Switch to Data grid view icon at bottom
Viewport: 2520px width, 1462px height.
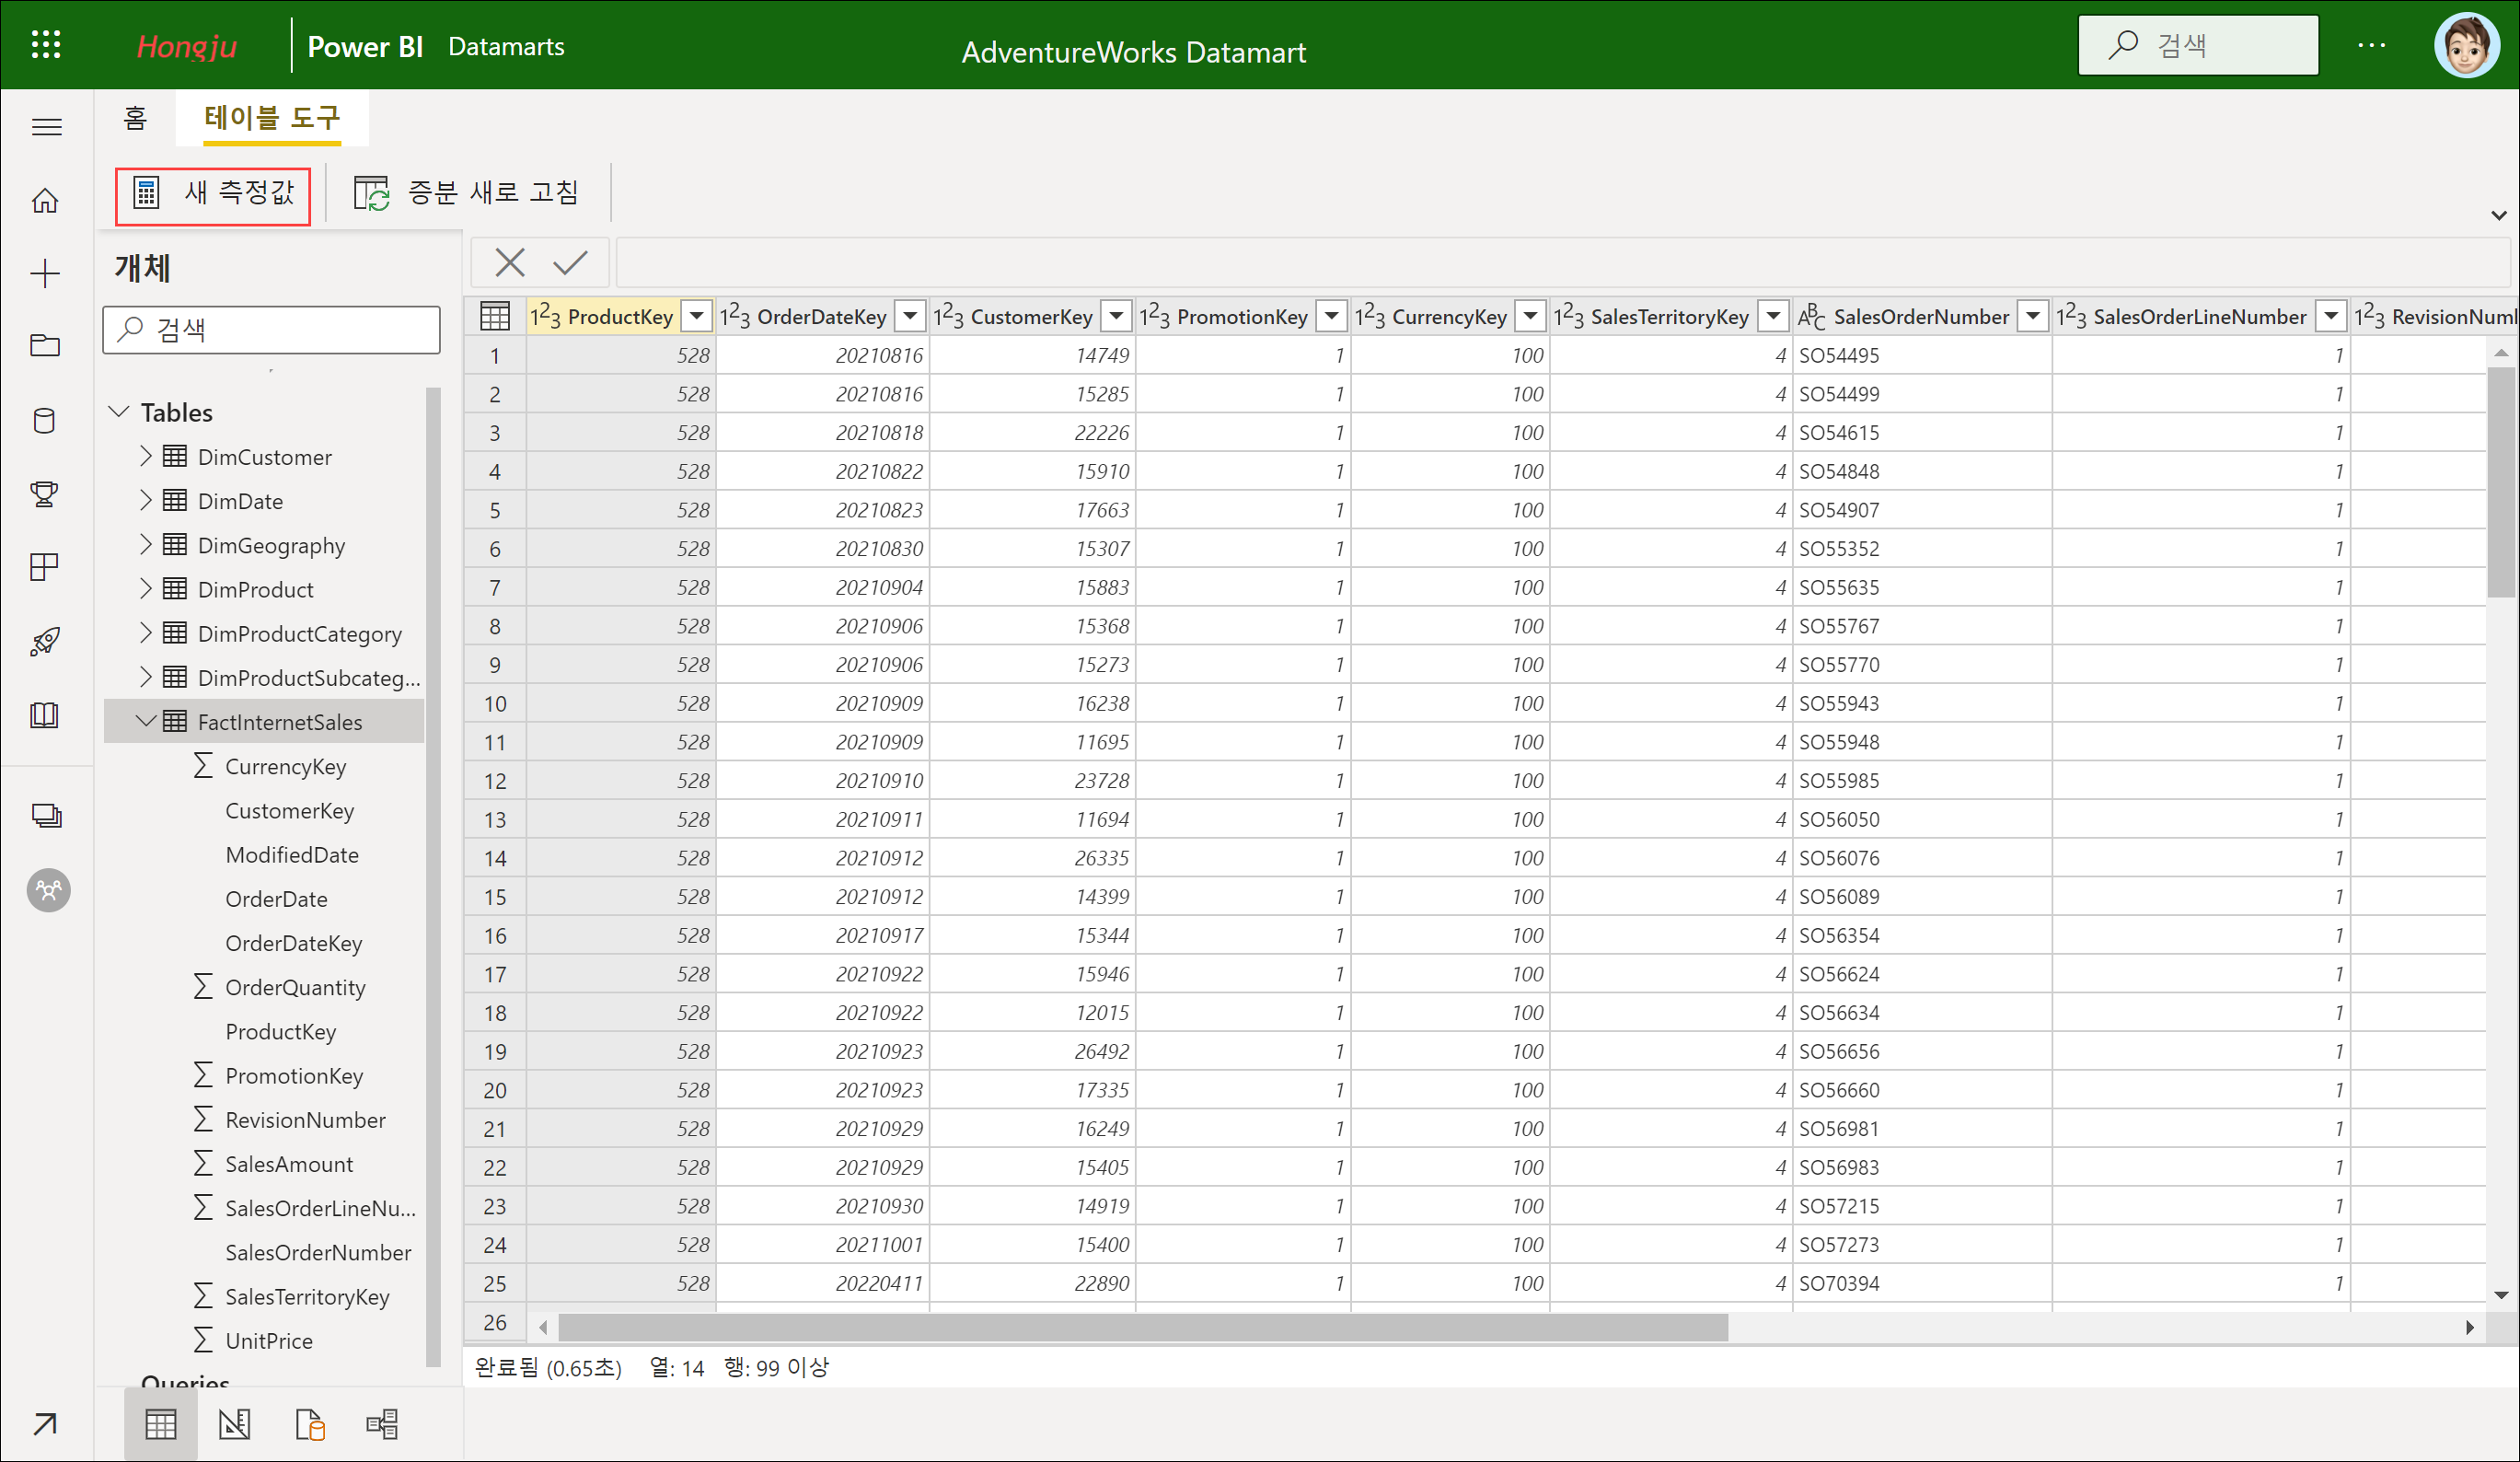[x=161, y=1423]
